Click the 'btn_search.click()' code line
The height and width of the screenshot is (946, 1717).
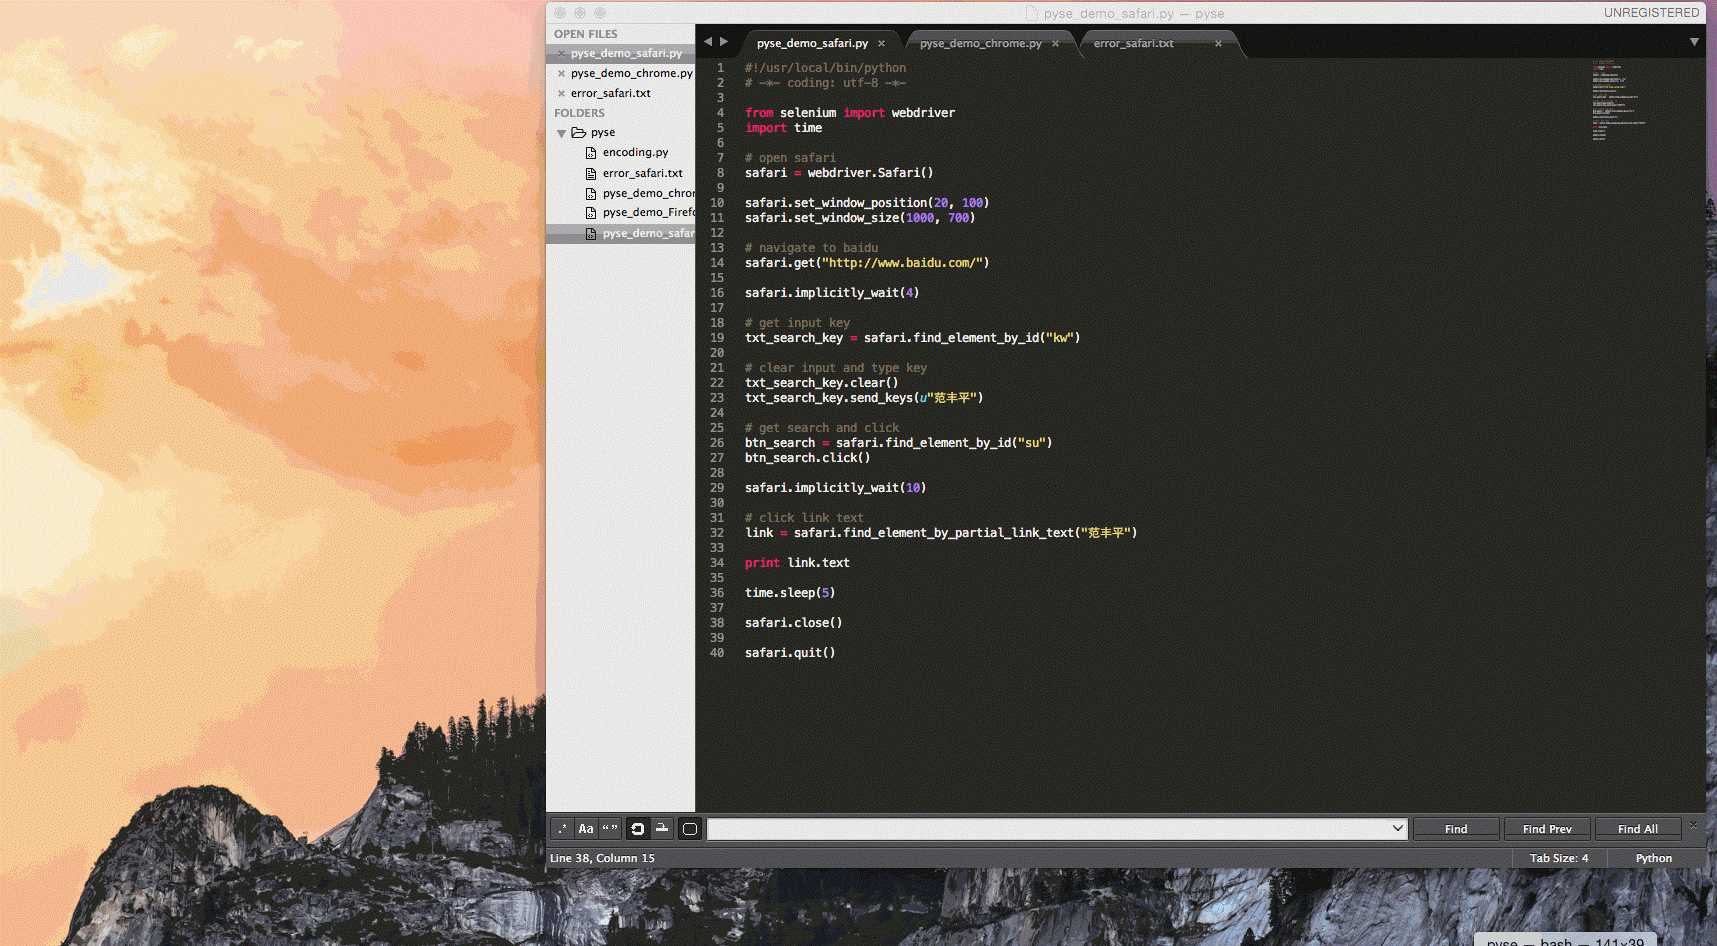pos(807,458)
